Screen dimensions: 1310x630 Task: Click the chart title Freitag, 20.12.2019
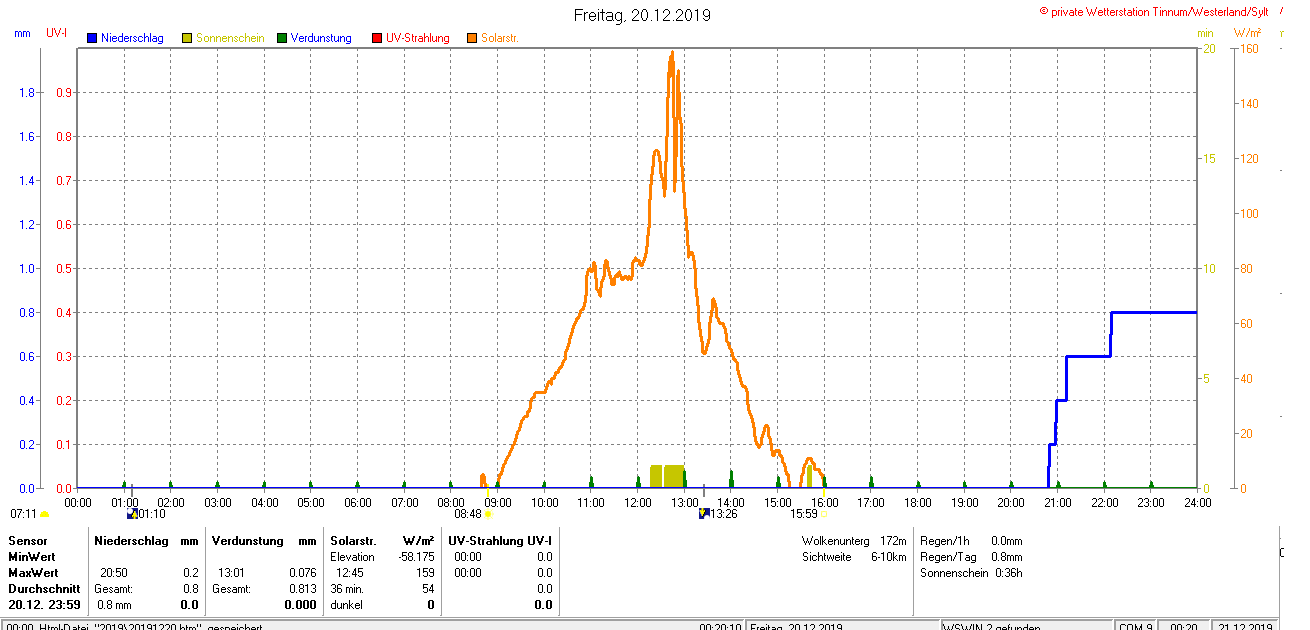[x=643, y=16]
